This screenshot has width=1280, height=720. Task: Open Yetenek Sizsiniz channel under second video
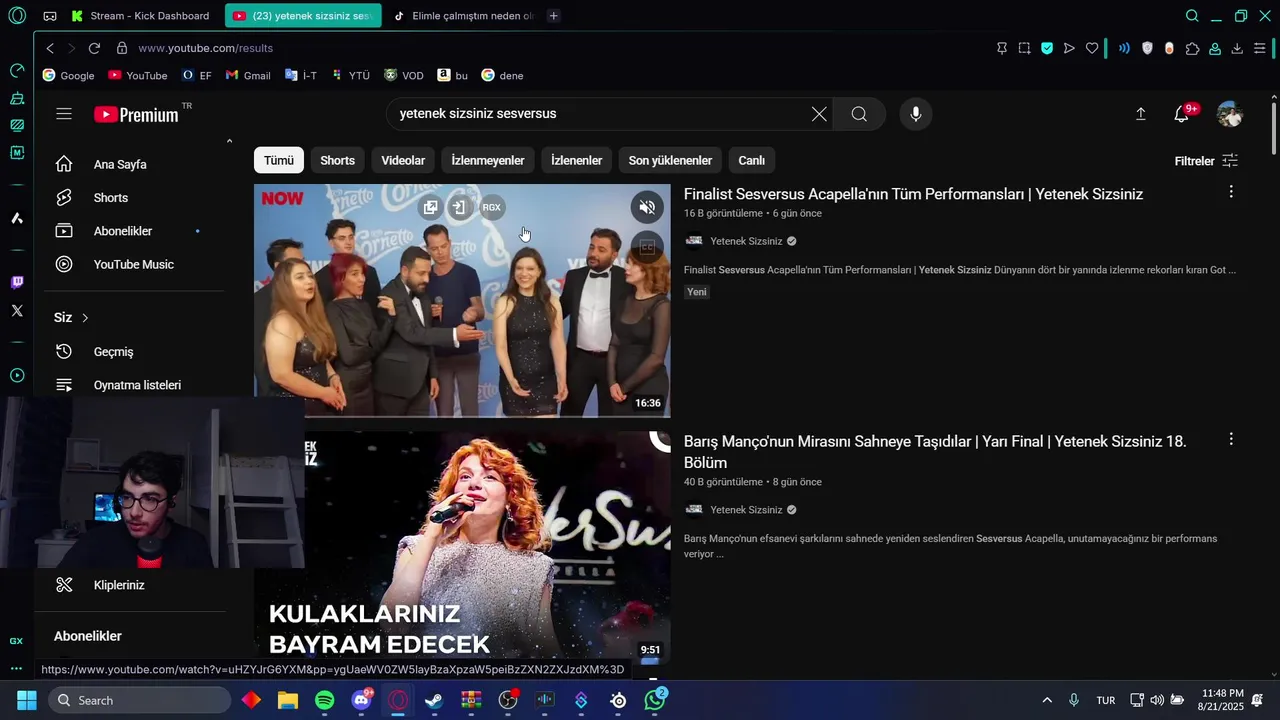point(746,510)
